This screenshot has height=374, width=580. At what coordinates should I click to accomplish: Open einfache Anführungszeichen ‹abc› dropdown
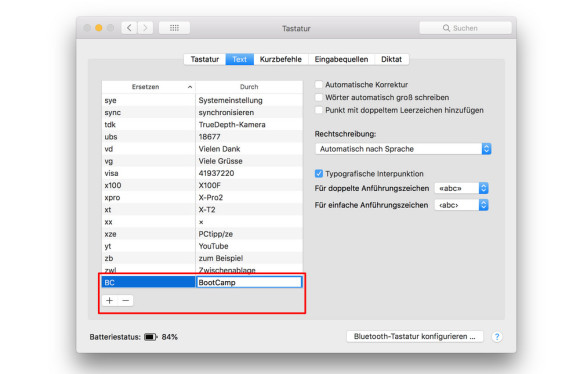click(x=461, y=205)
